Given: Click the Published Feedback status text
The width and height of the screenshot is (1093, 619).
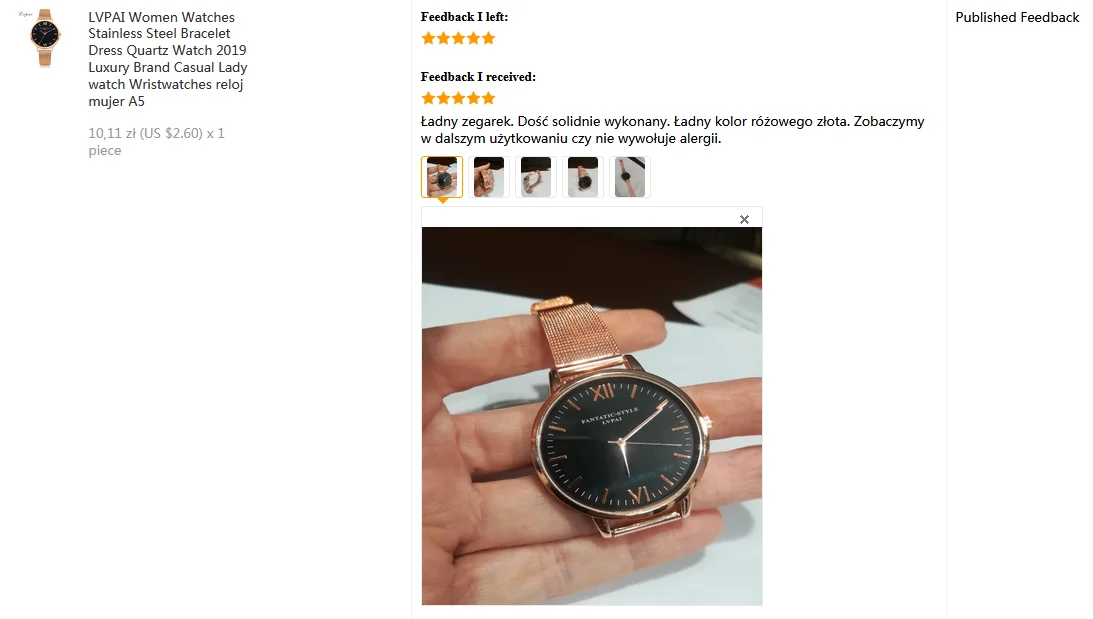Looking at the screenshot, I should [1017, 17].
